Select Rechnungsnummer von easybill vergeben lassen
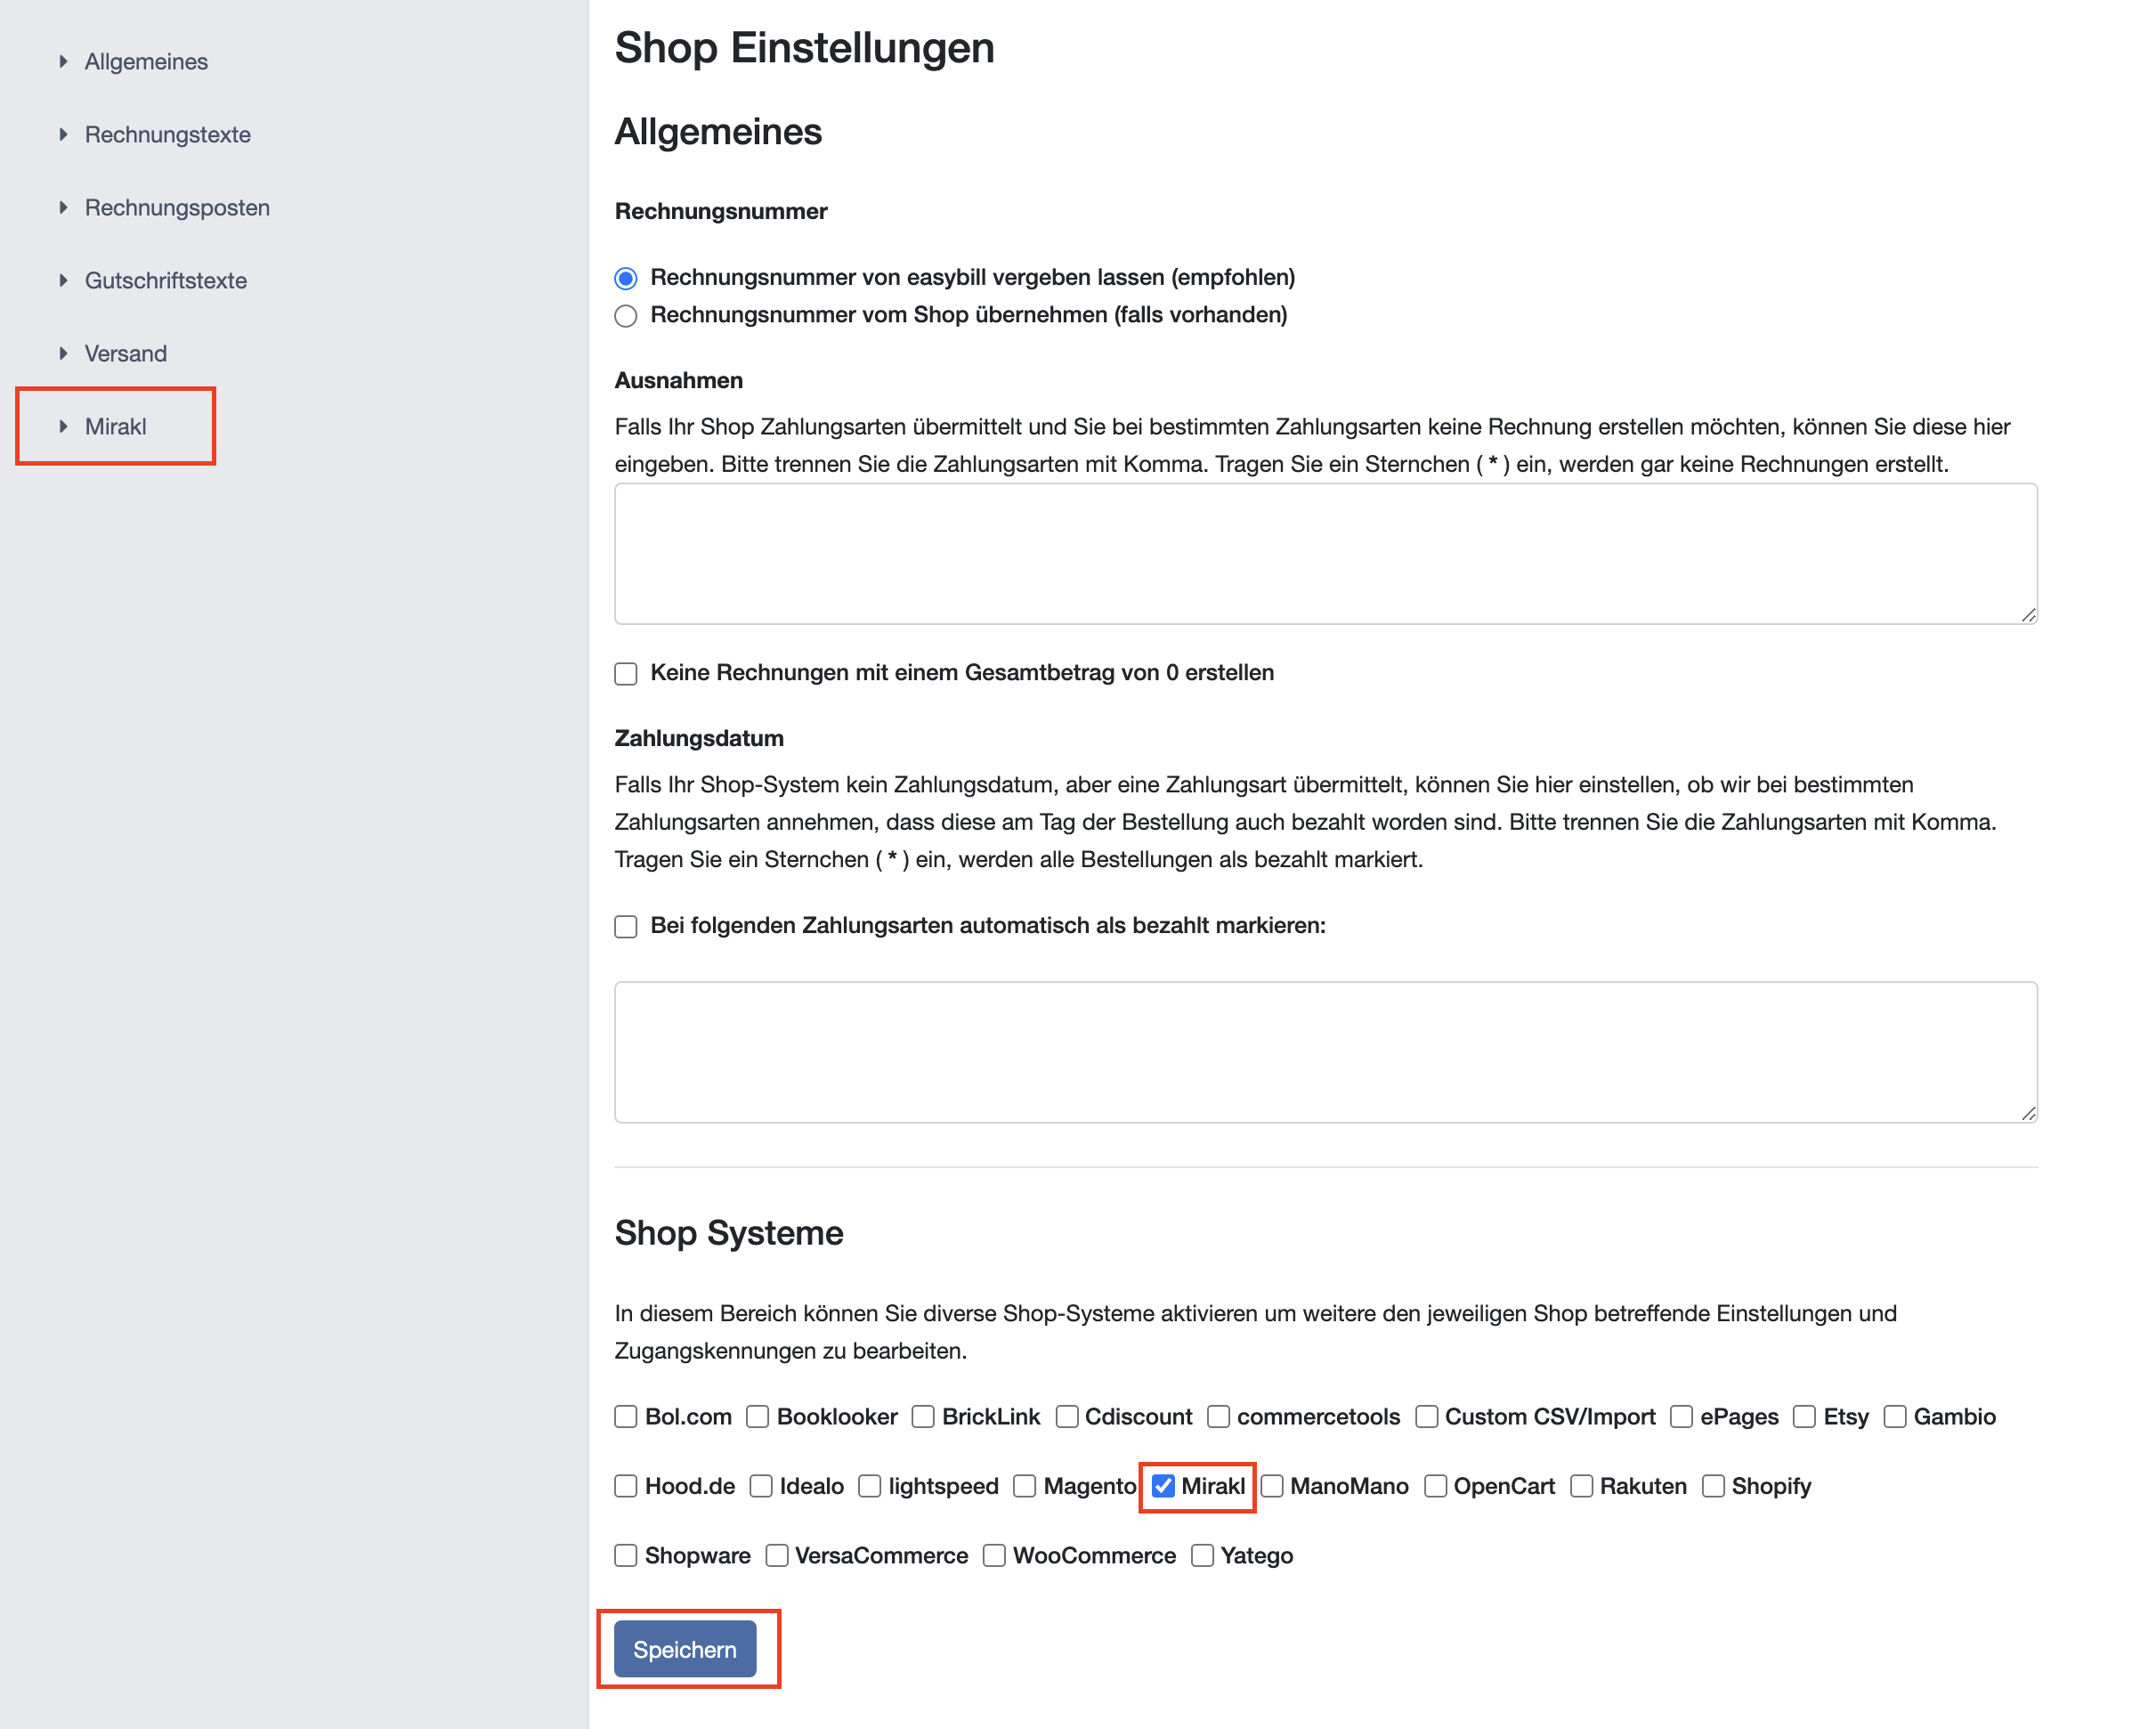Screen dimensions: 2156x1729 [626, 278]
